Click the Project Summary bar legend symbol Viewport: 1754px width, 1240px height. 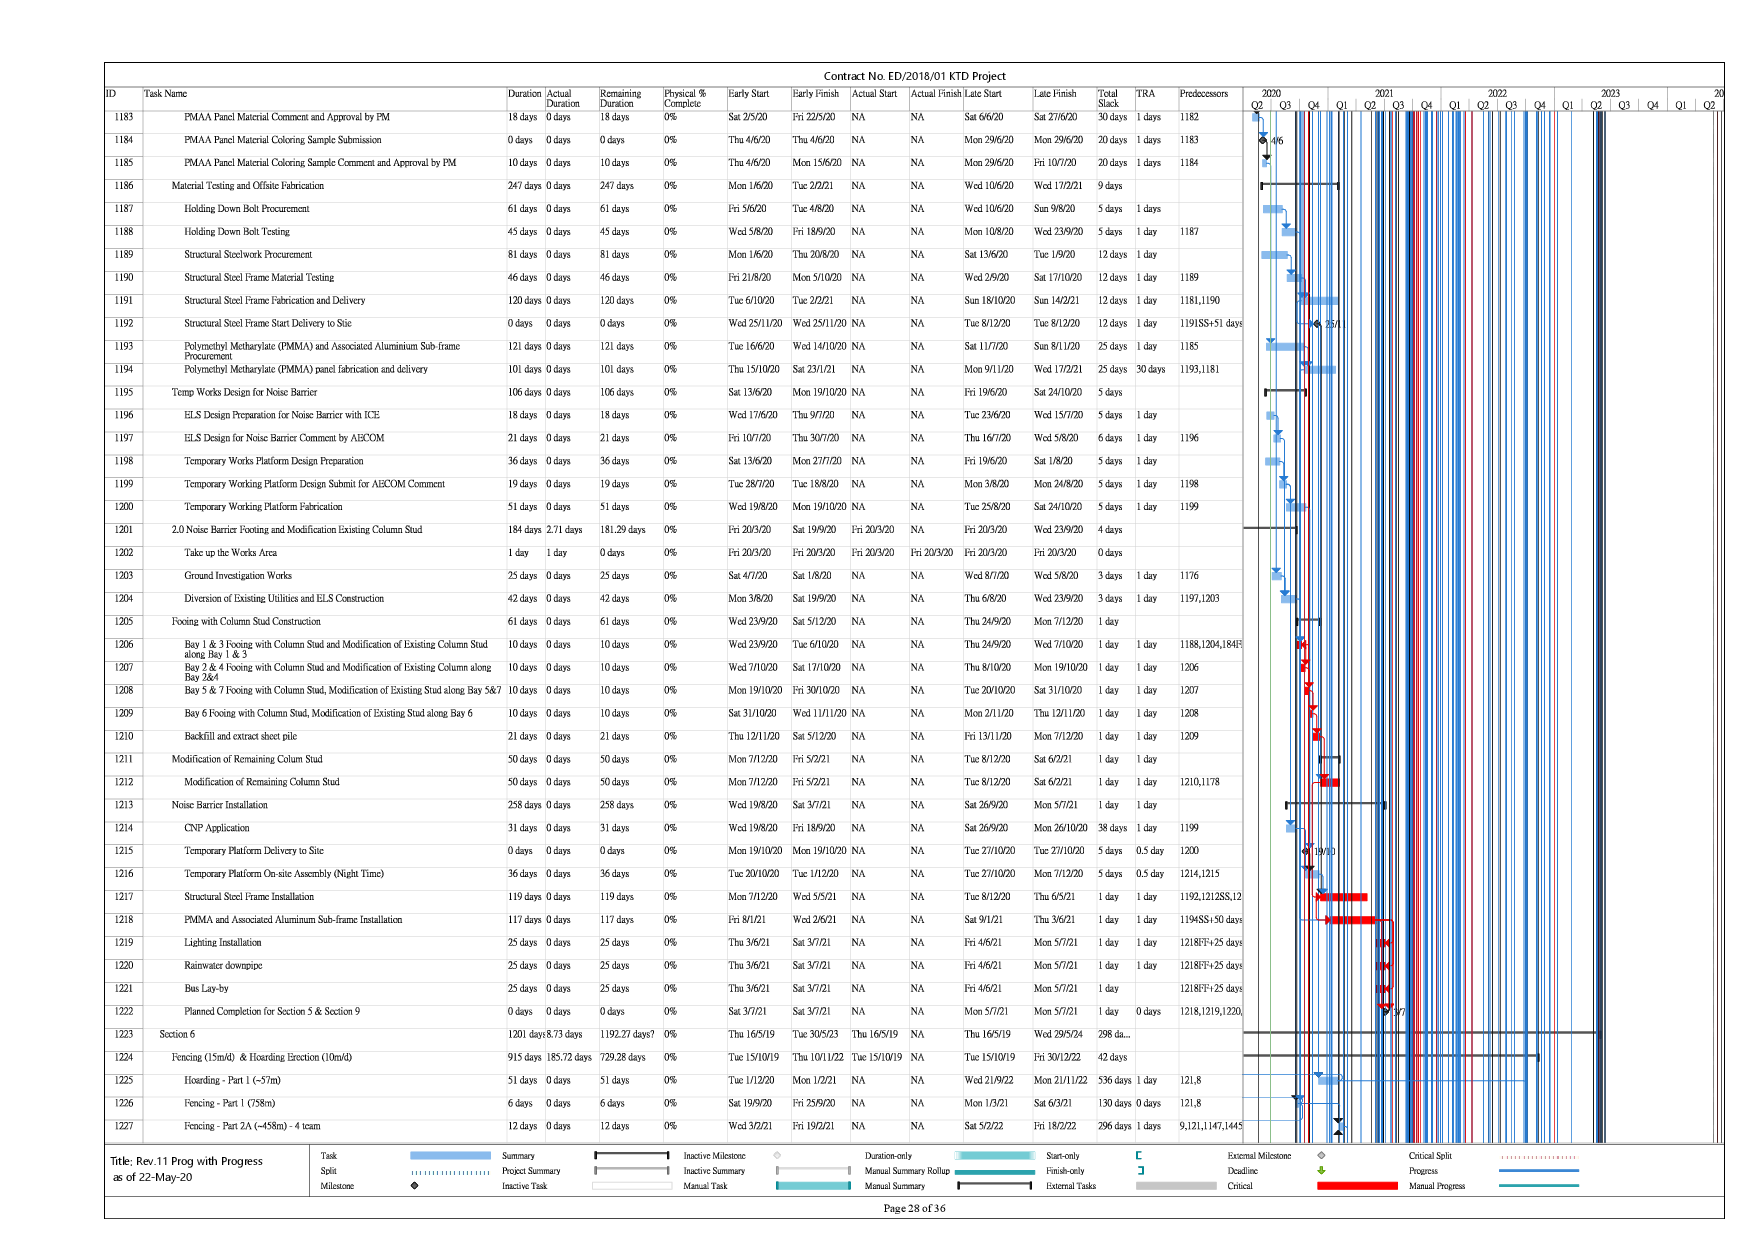coord(631,1171)
